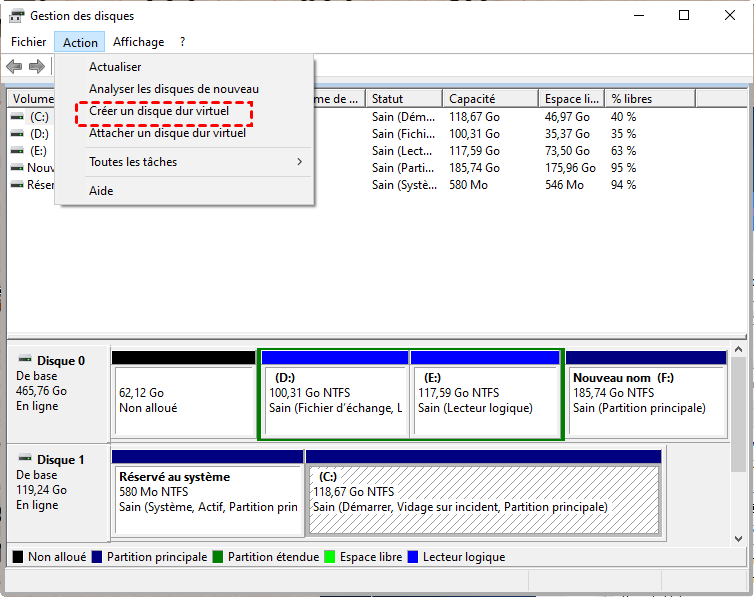
Task: Click the forward arrow toolbar icon
Action: [37, 66]
